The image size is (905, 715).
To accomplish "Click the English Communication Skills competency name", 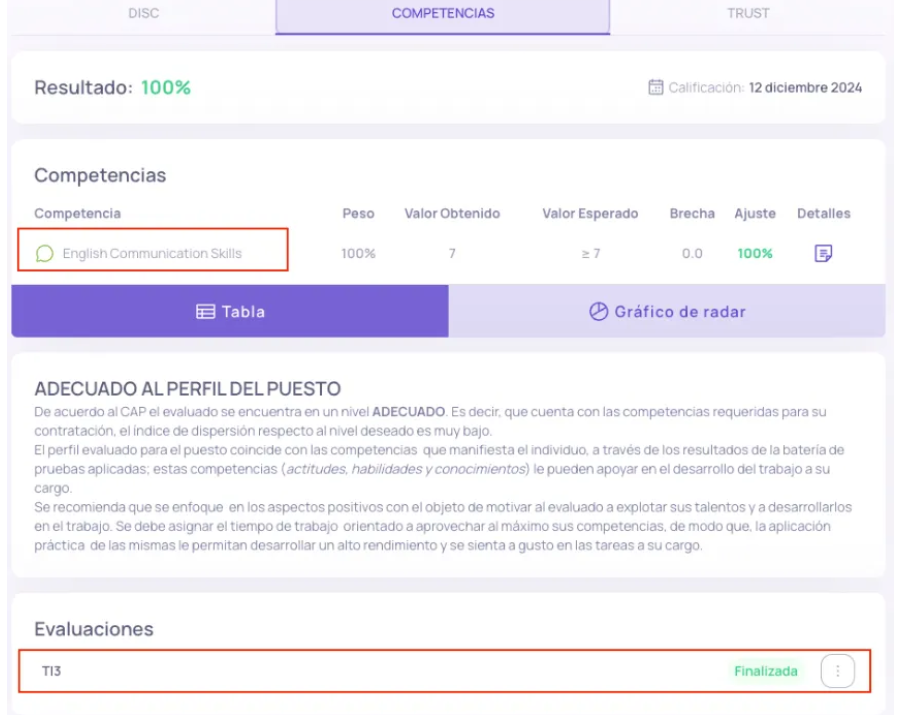I will 152,254.
